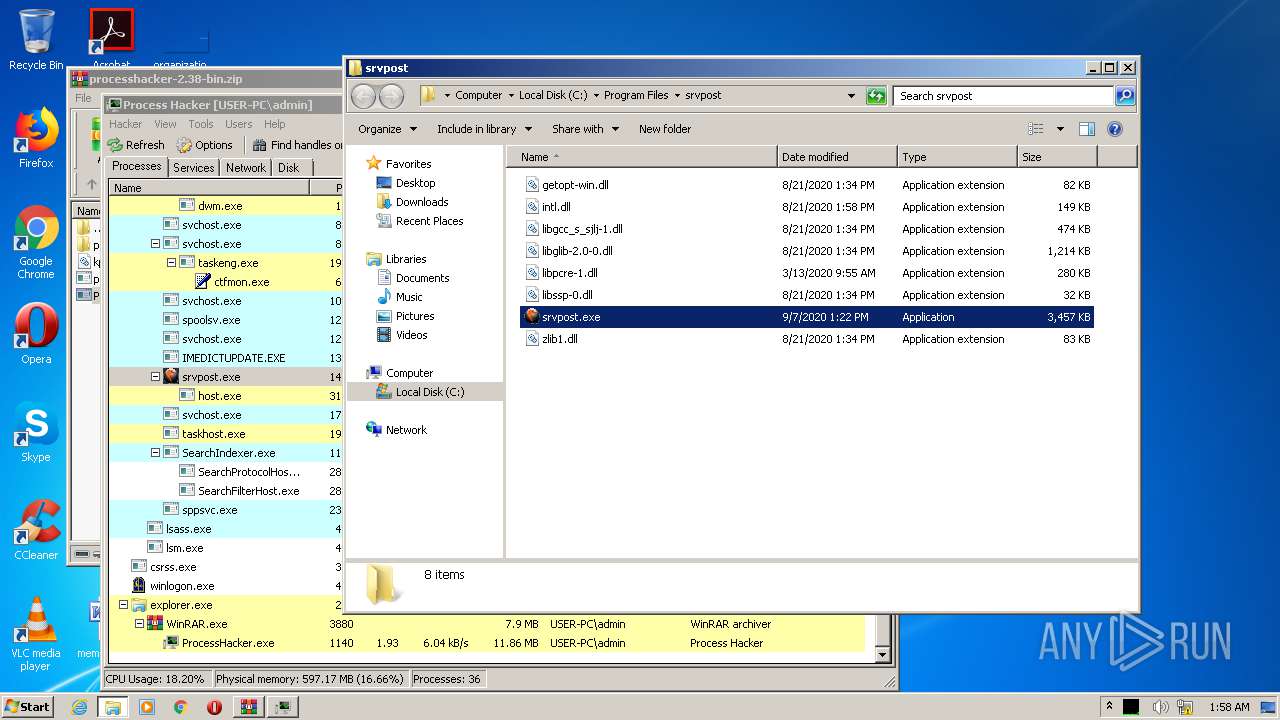Show the preview pane icon
This screenshot has height=720, width=1280.
pyautogui.click(x=1087, y=129)
